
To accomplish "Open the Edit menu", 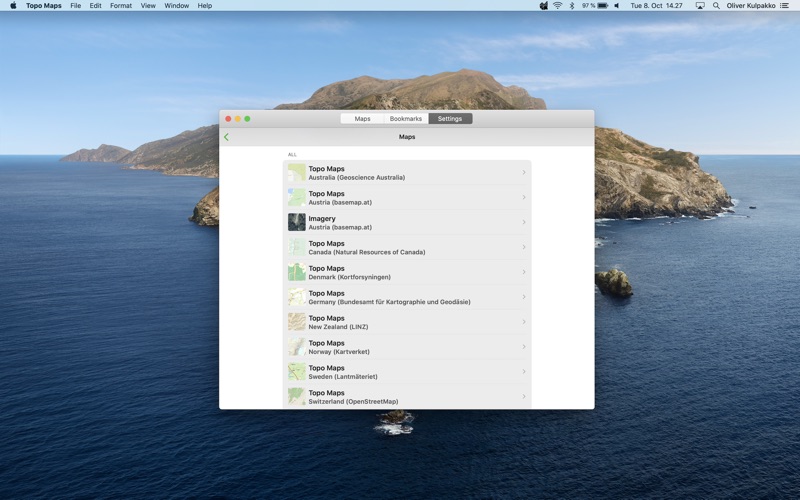I will [x=95, y=6].
